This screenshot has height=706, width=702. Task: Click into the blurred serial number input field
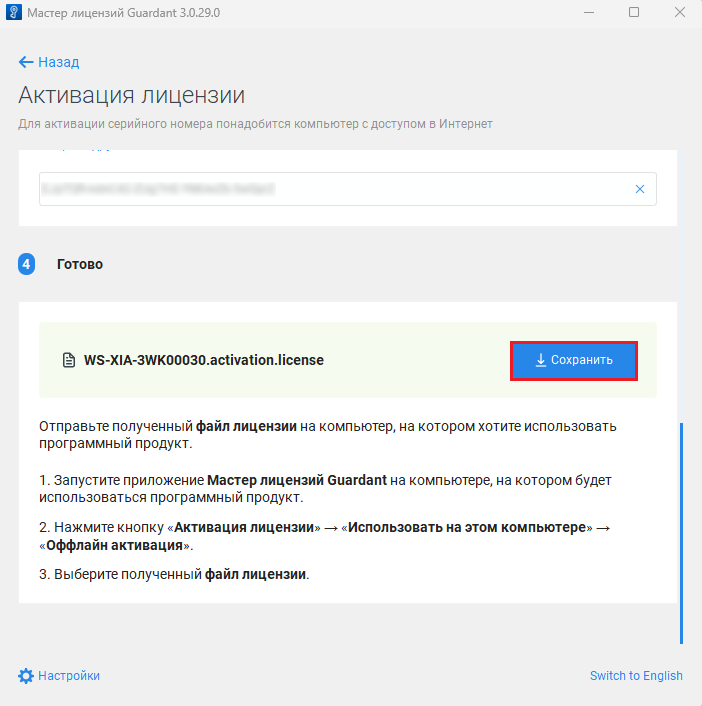330,189
